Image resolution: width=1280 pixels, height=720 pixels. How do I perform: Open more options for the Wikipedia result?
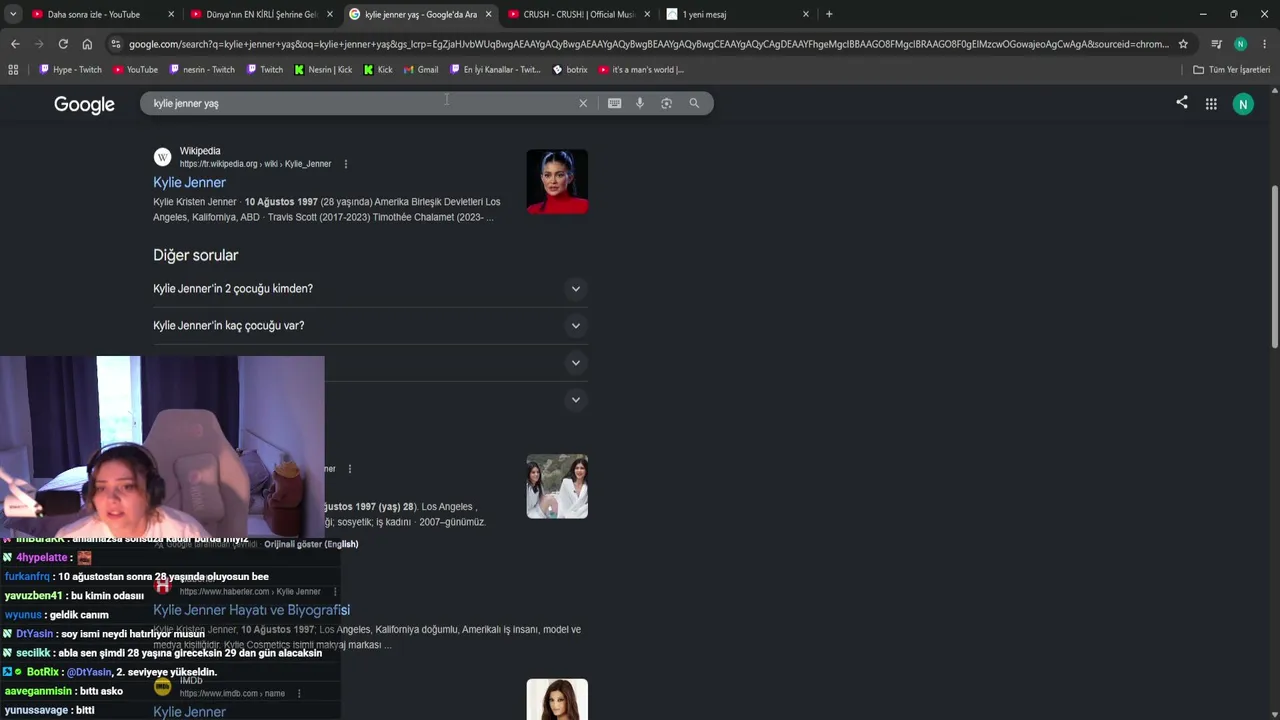[346, 164]
